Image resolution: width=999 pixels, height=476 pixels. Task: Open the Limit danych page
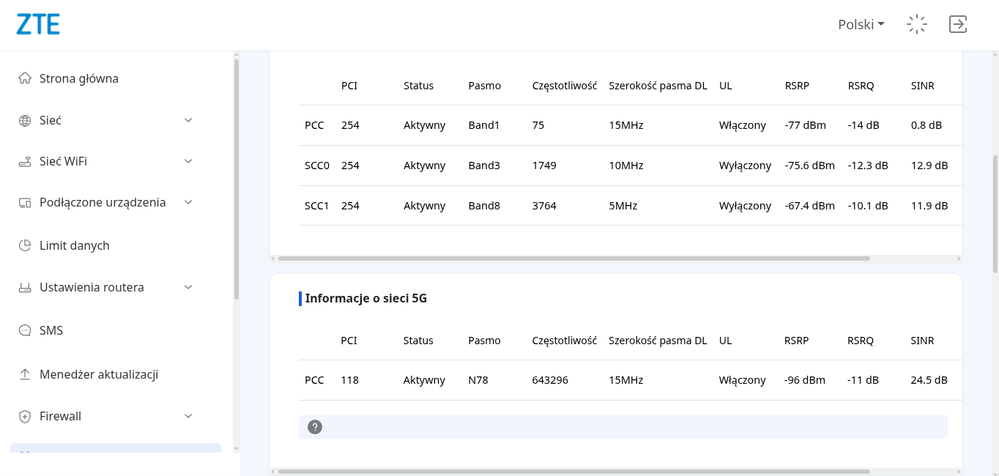pos(74,245)
